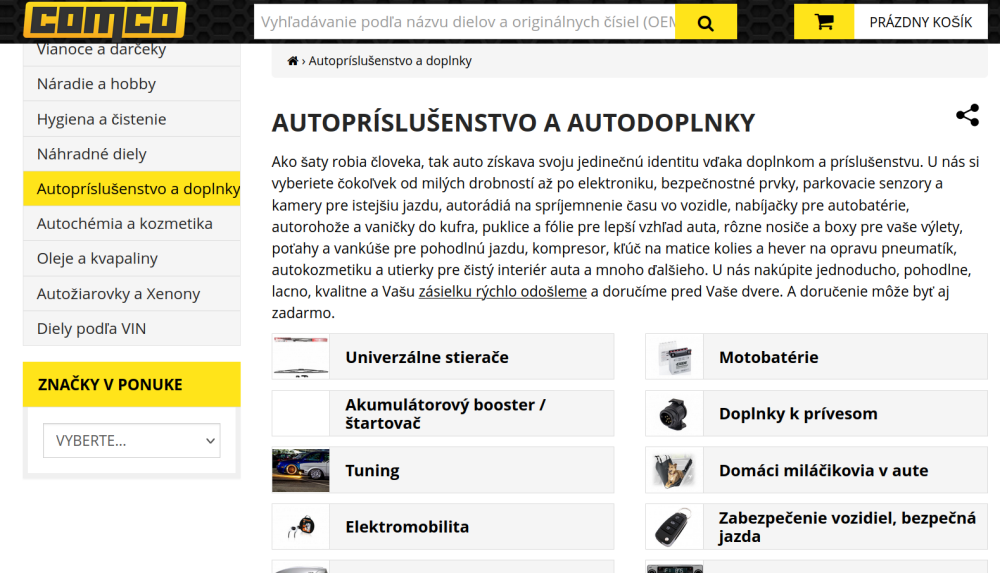
Task: Click the Elektromobilita charger thumbnail
Action: click(301, 526)
